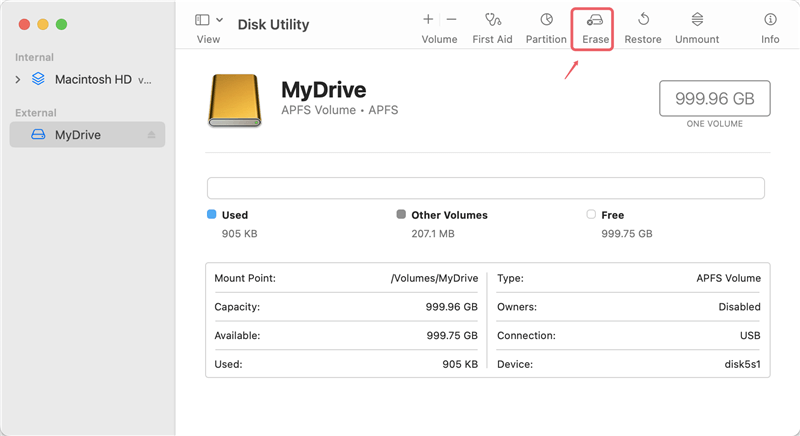Click the MyDrive title heading
The width and height of the screenshot is (800, 436).
(323, 90)
